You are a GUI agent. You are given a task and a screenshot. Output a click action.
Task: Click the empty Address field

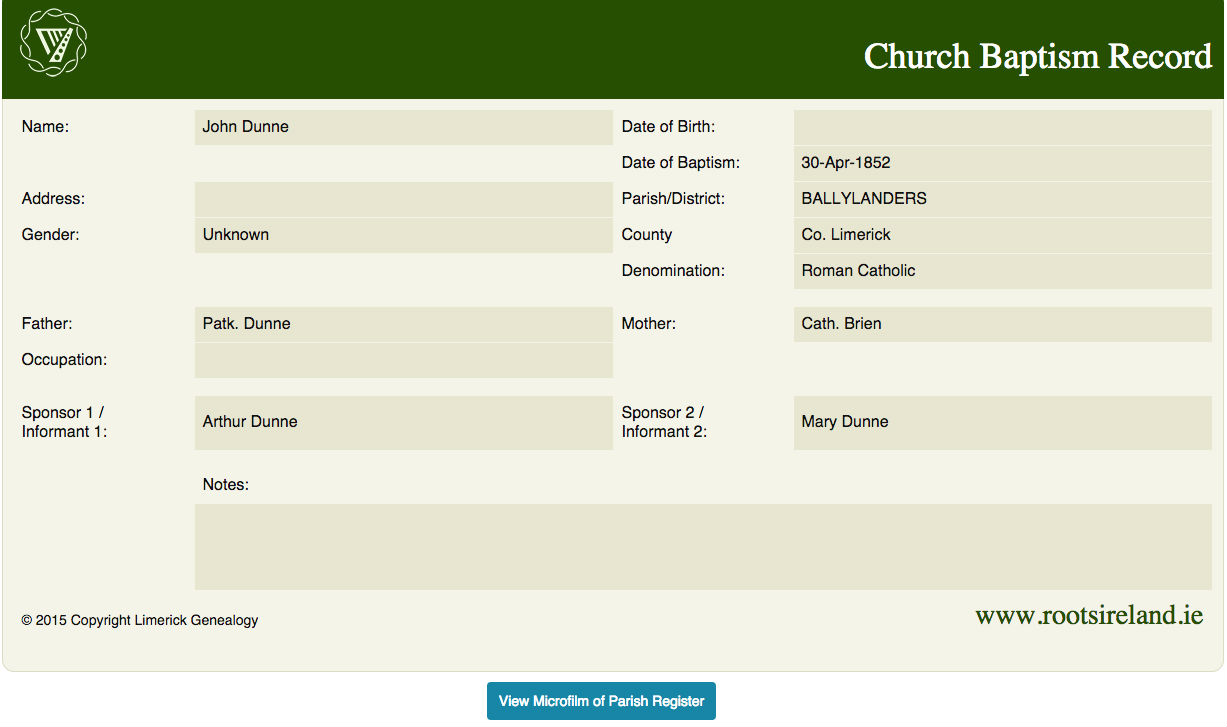pyautogui.click(x=403, y=199)
